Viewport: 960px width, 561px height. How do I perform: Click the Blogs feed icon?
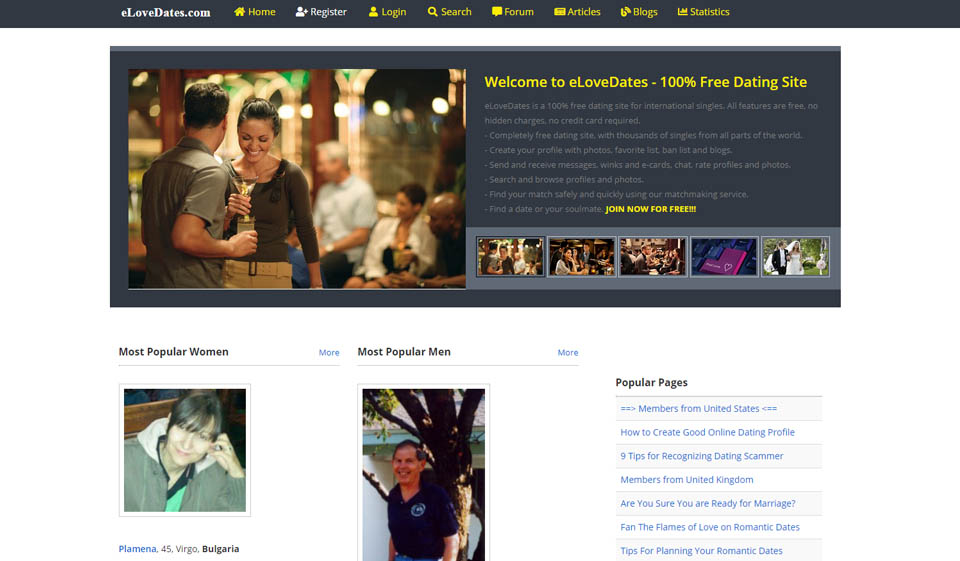[x=625, y=12]
